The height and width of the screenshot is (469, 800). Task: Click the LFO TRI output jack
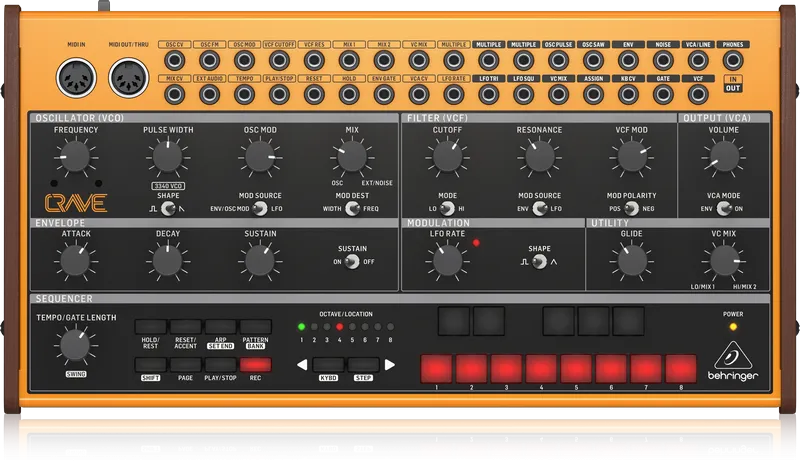(x=489, y=95)
